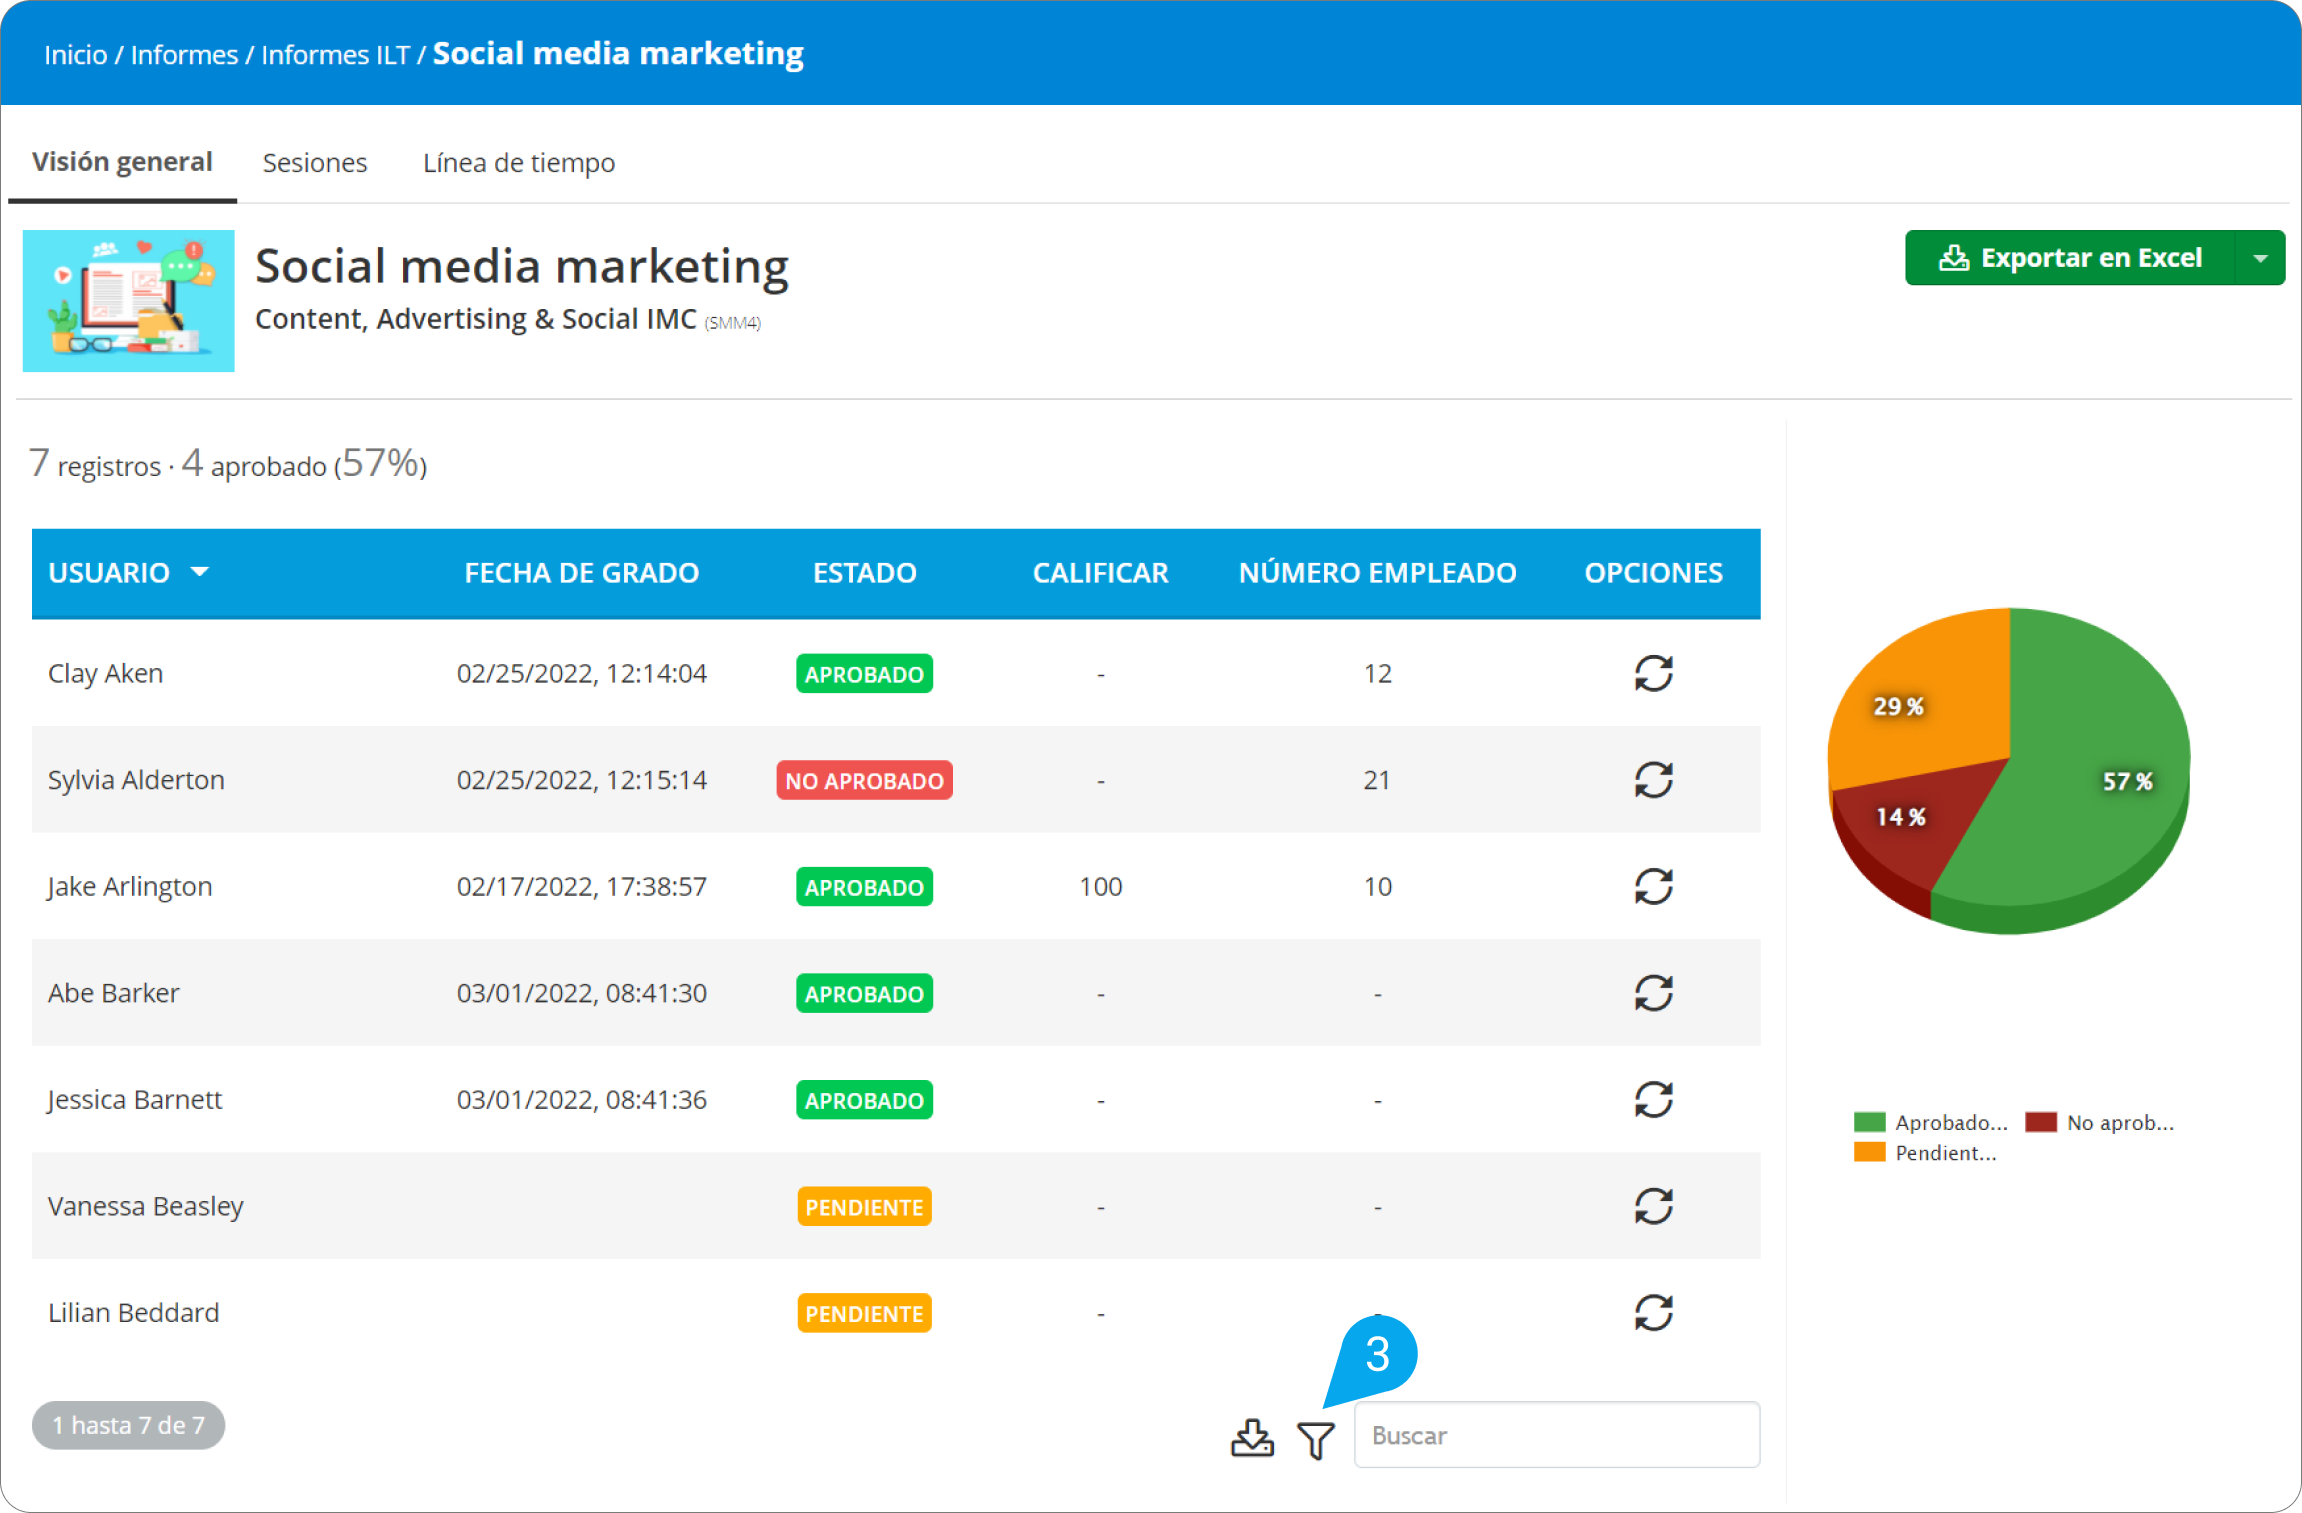Click the Social media marketing course thumbnail
Viewport: 2302px width, 1513px height.
tap(129, 301)
